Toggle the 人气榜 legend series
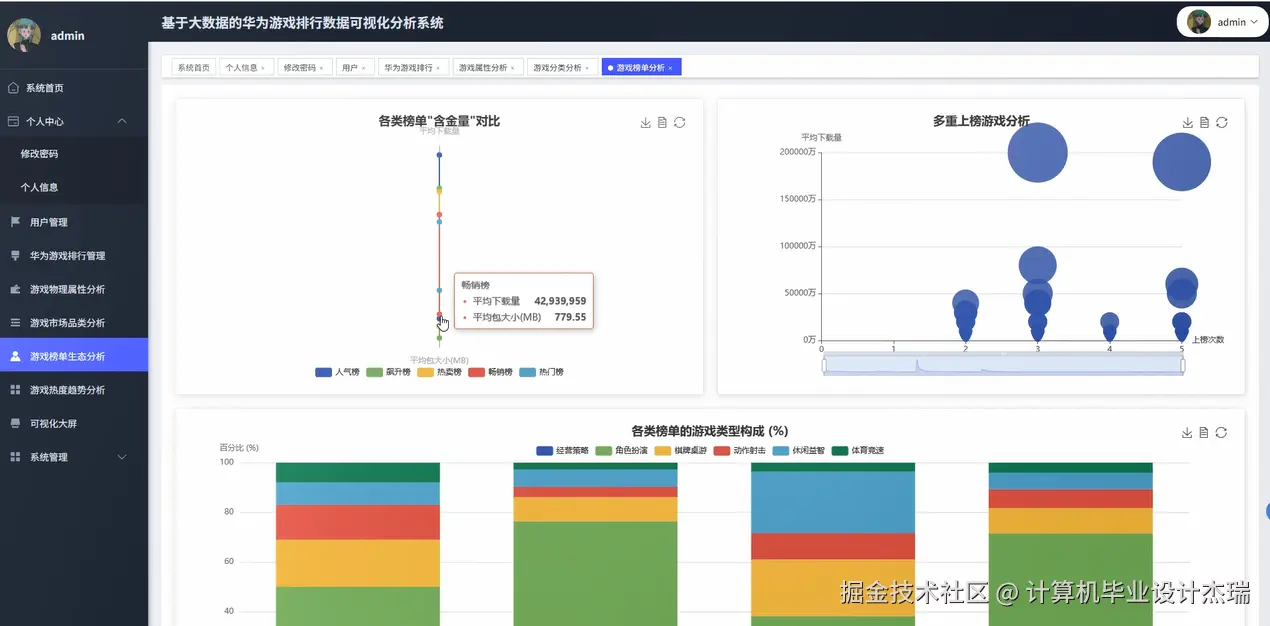Screen dimensions: 1270x626 [337, 372]
